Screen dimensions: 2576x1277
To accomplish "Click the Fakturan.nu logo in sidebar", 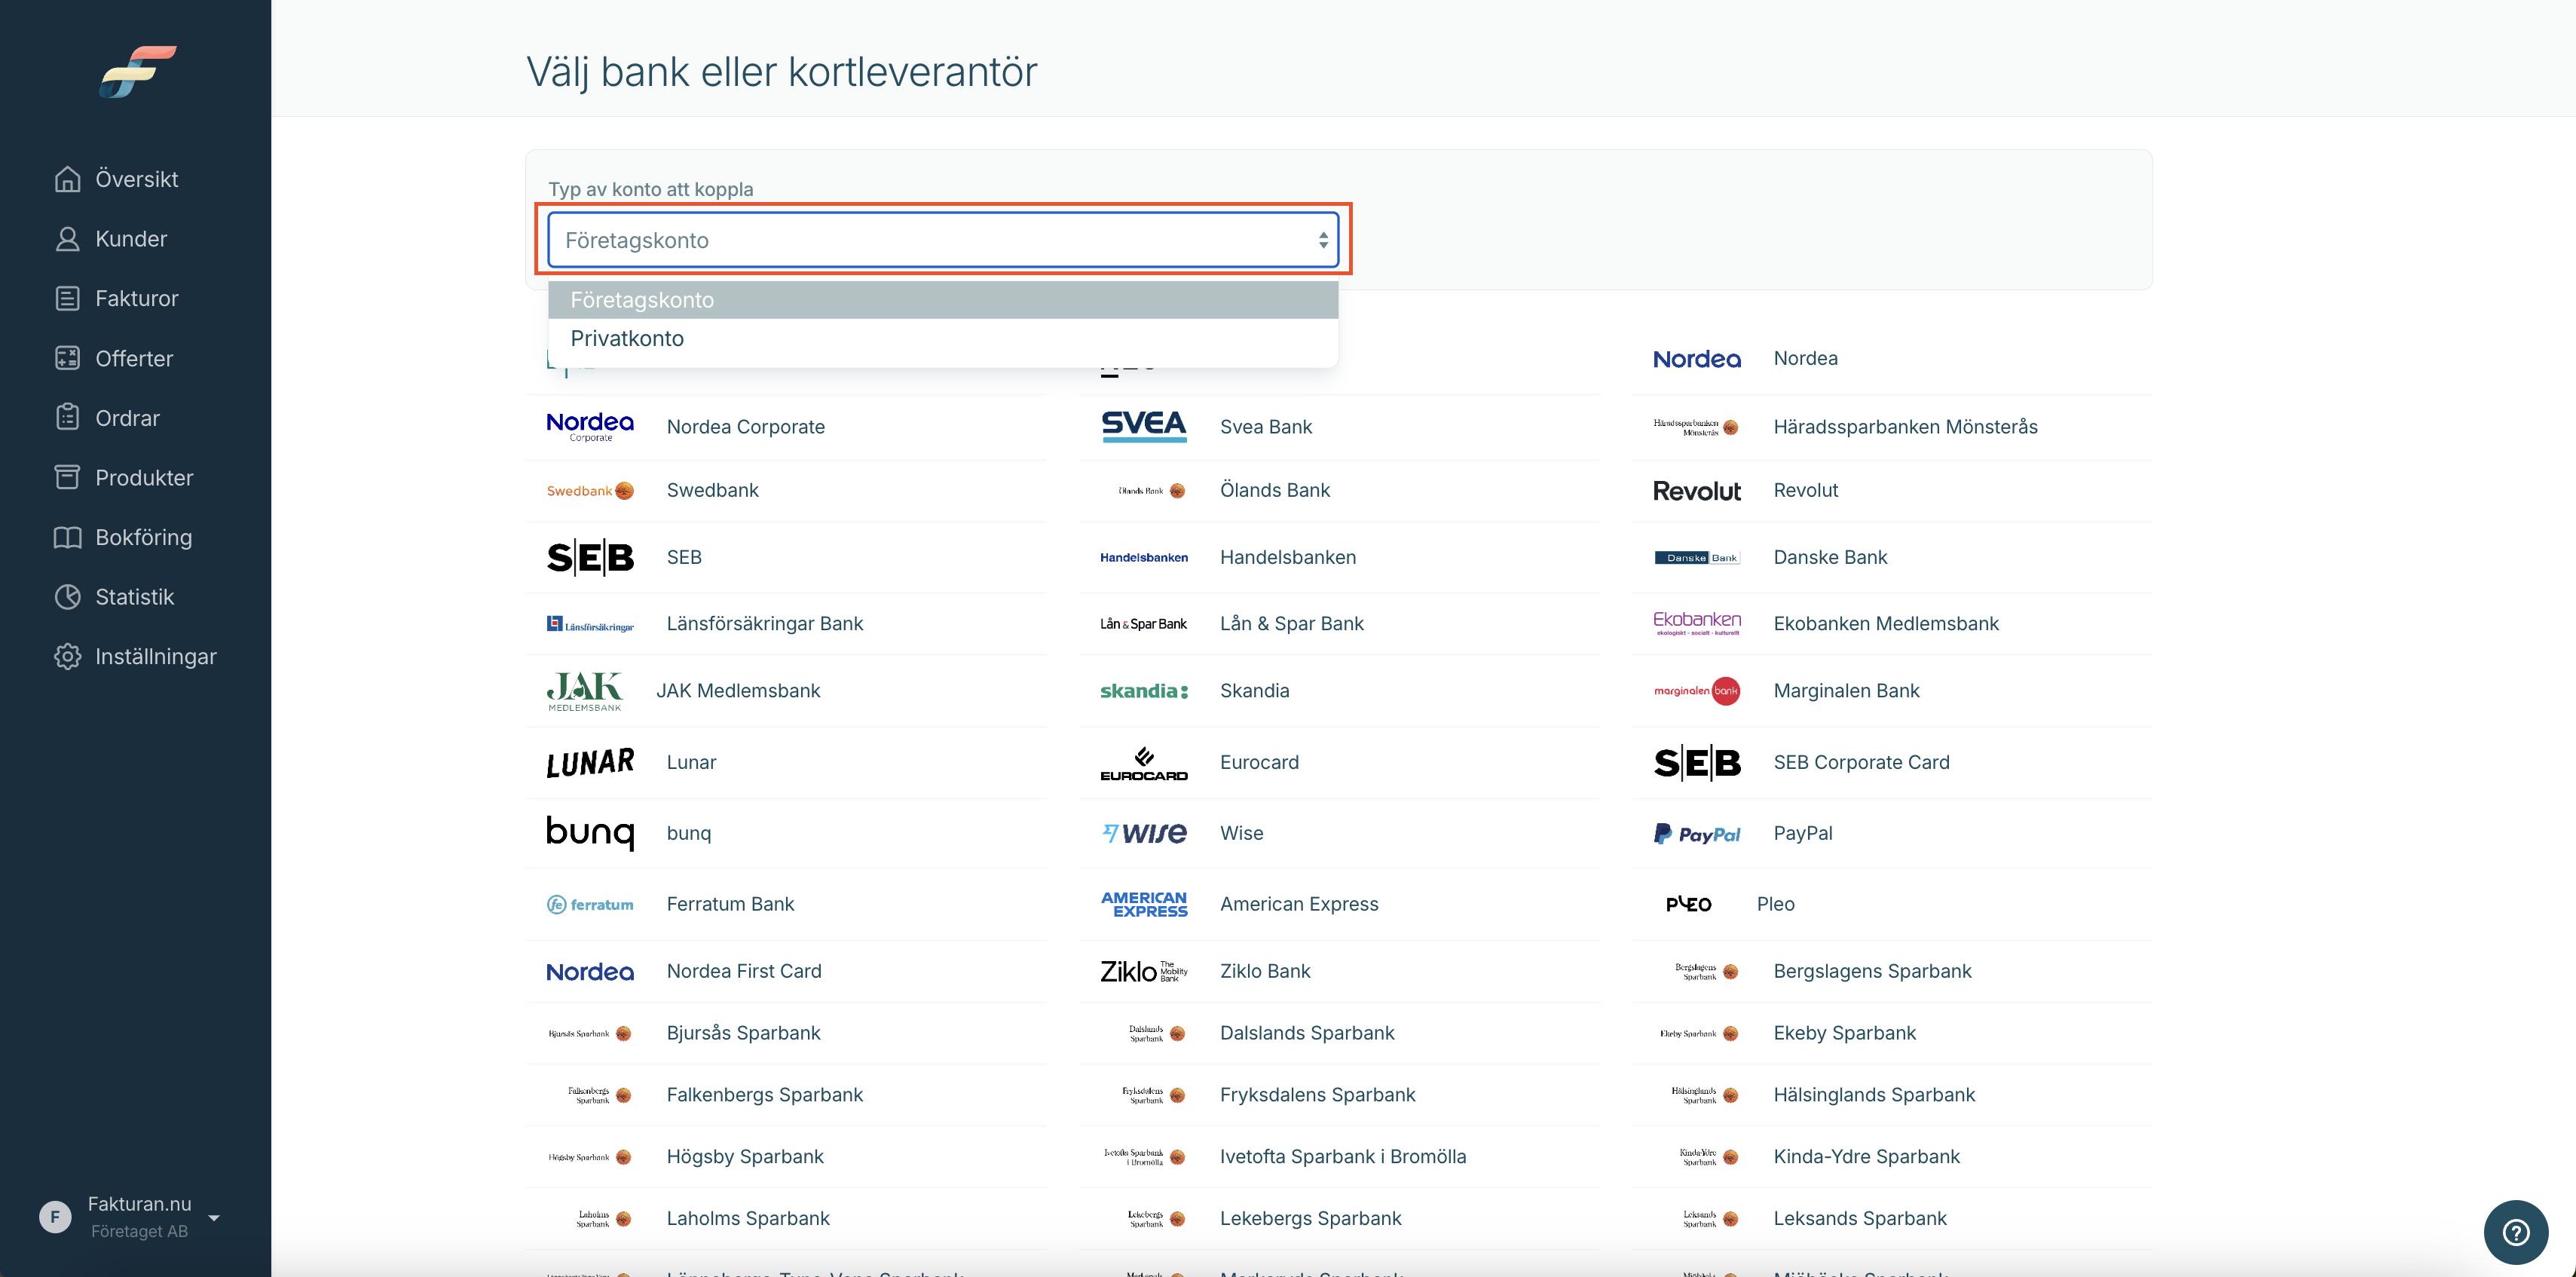I will pos(138,71).
